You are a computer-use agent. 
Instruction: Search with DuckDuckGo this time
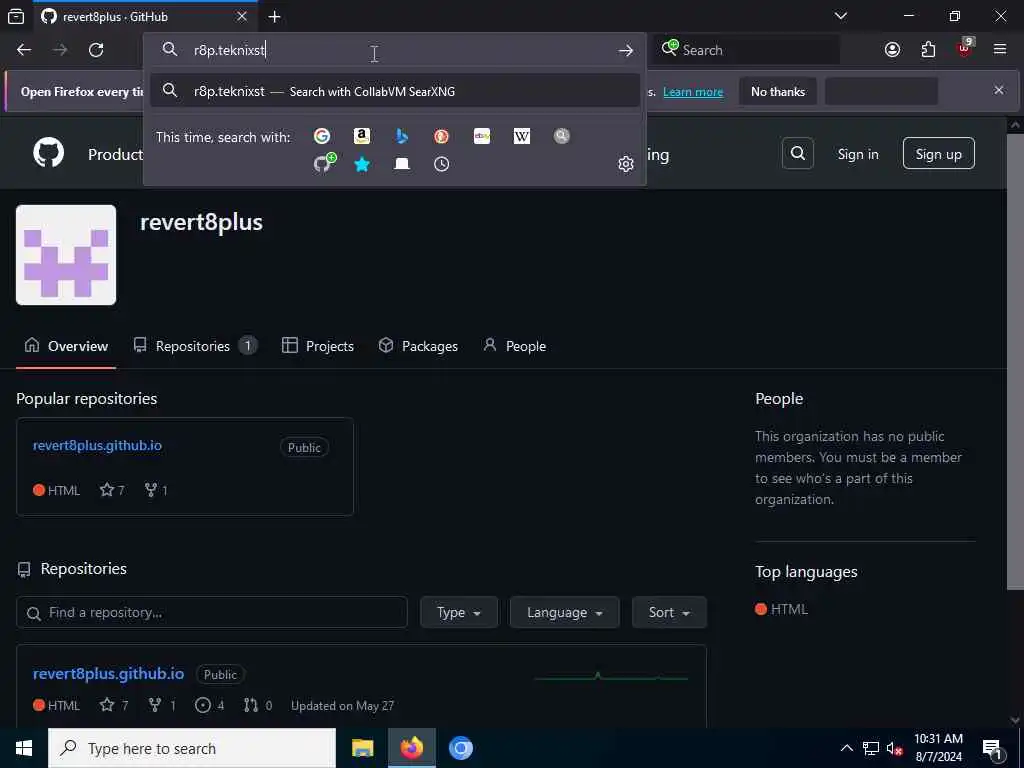click(441, 136)
